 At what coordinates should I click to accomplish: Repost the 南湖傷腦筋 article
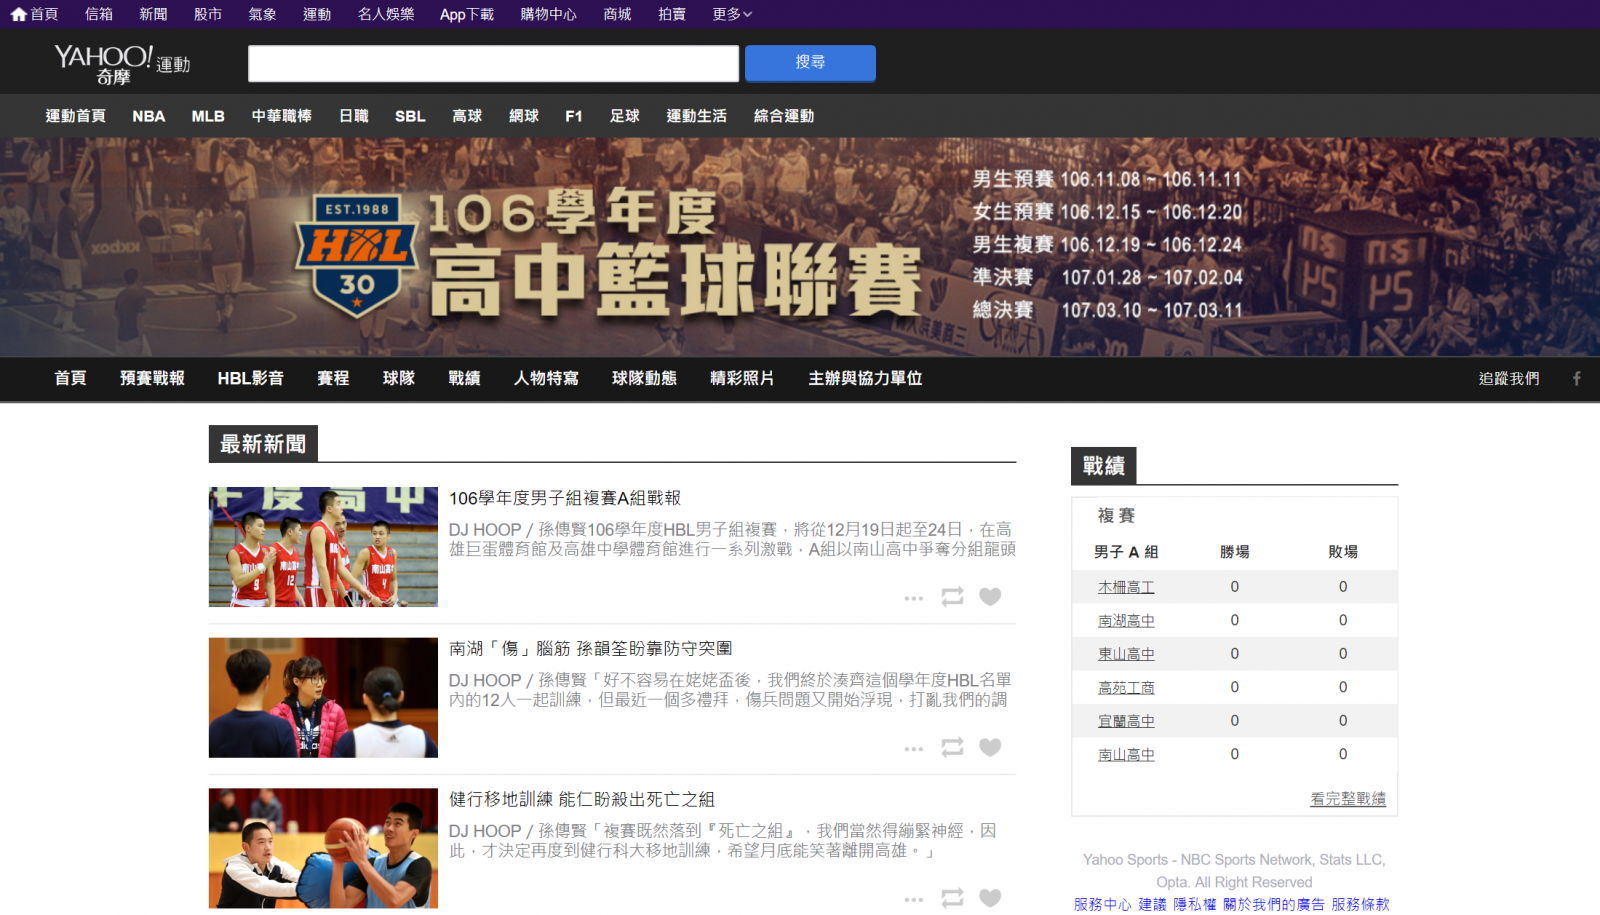(952, 747)
